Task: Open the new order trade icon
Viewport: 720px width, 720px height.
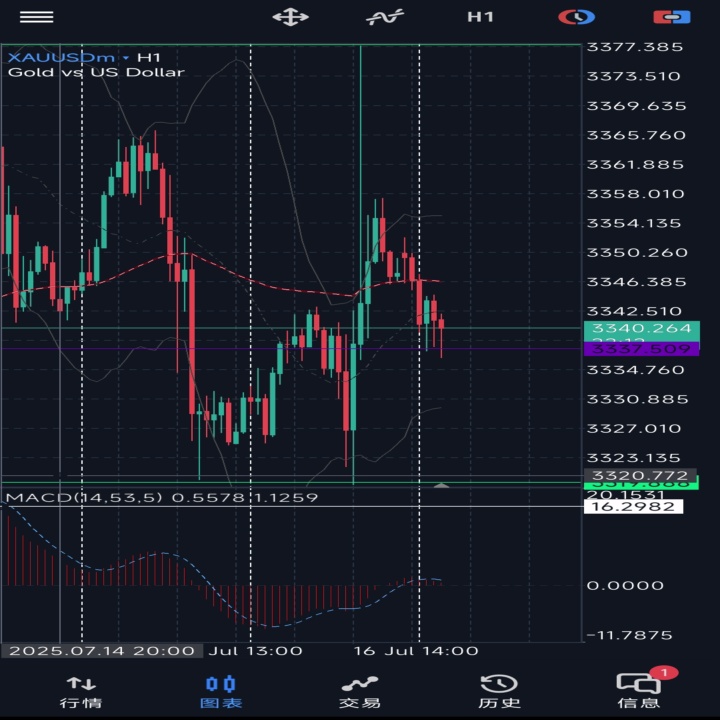Action: tap(672, 17)
